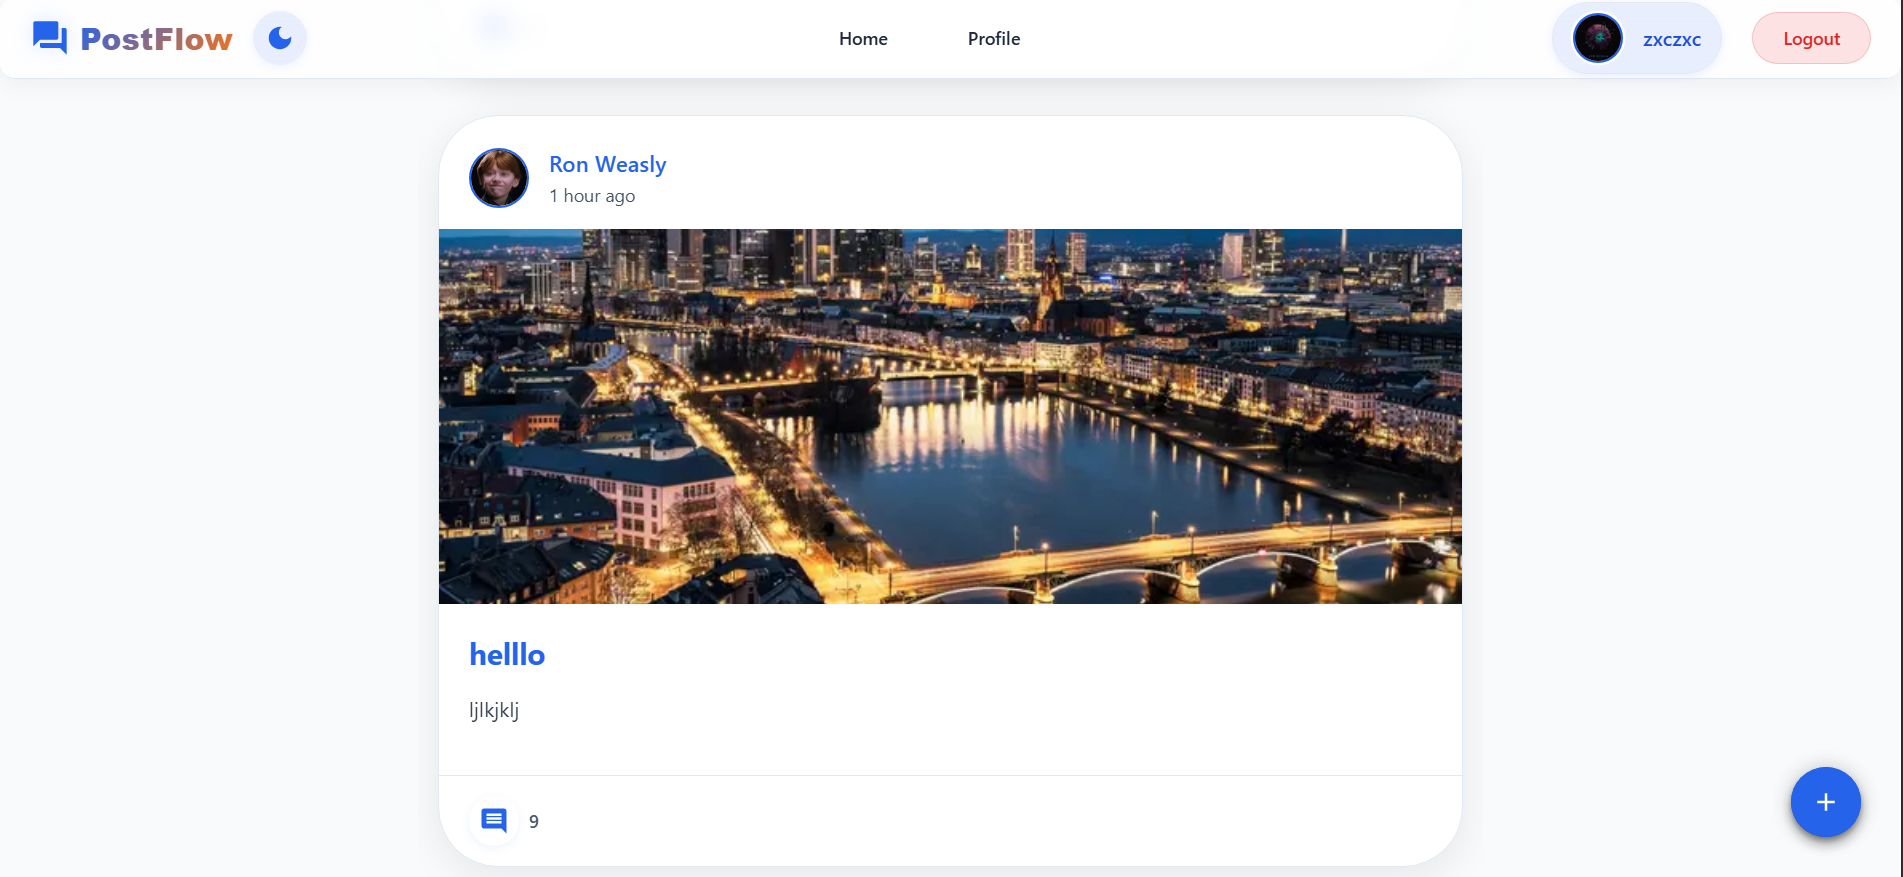Image resolution: width=1903 pixels, height=877 pixels.
Task: Go to the Home page
Action: point(863,39)
